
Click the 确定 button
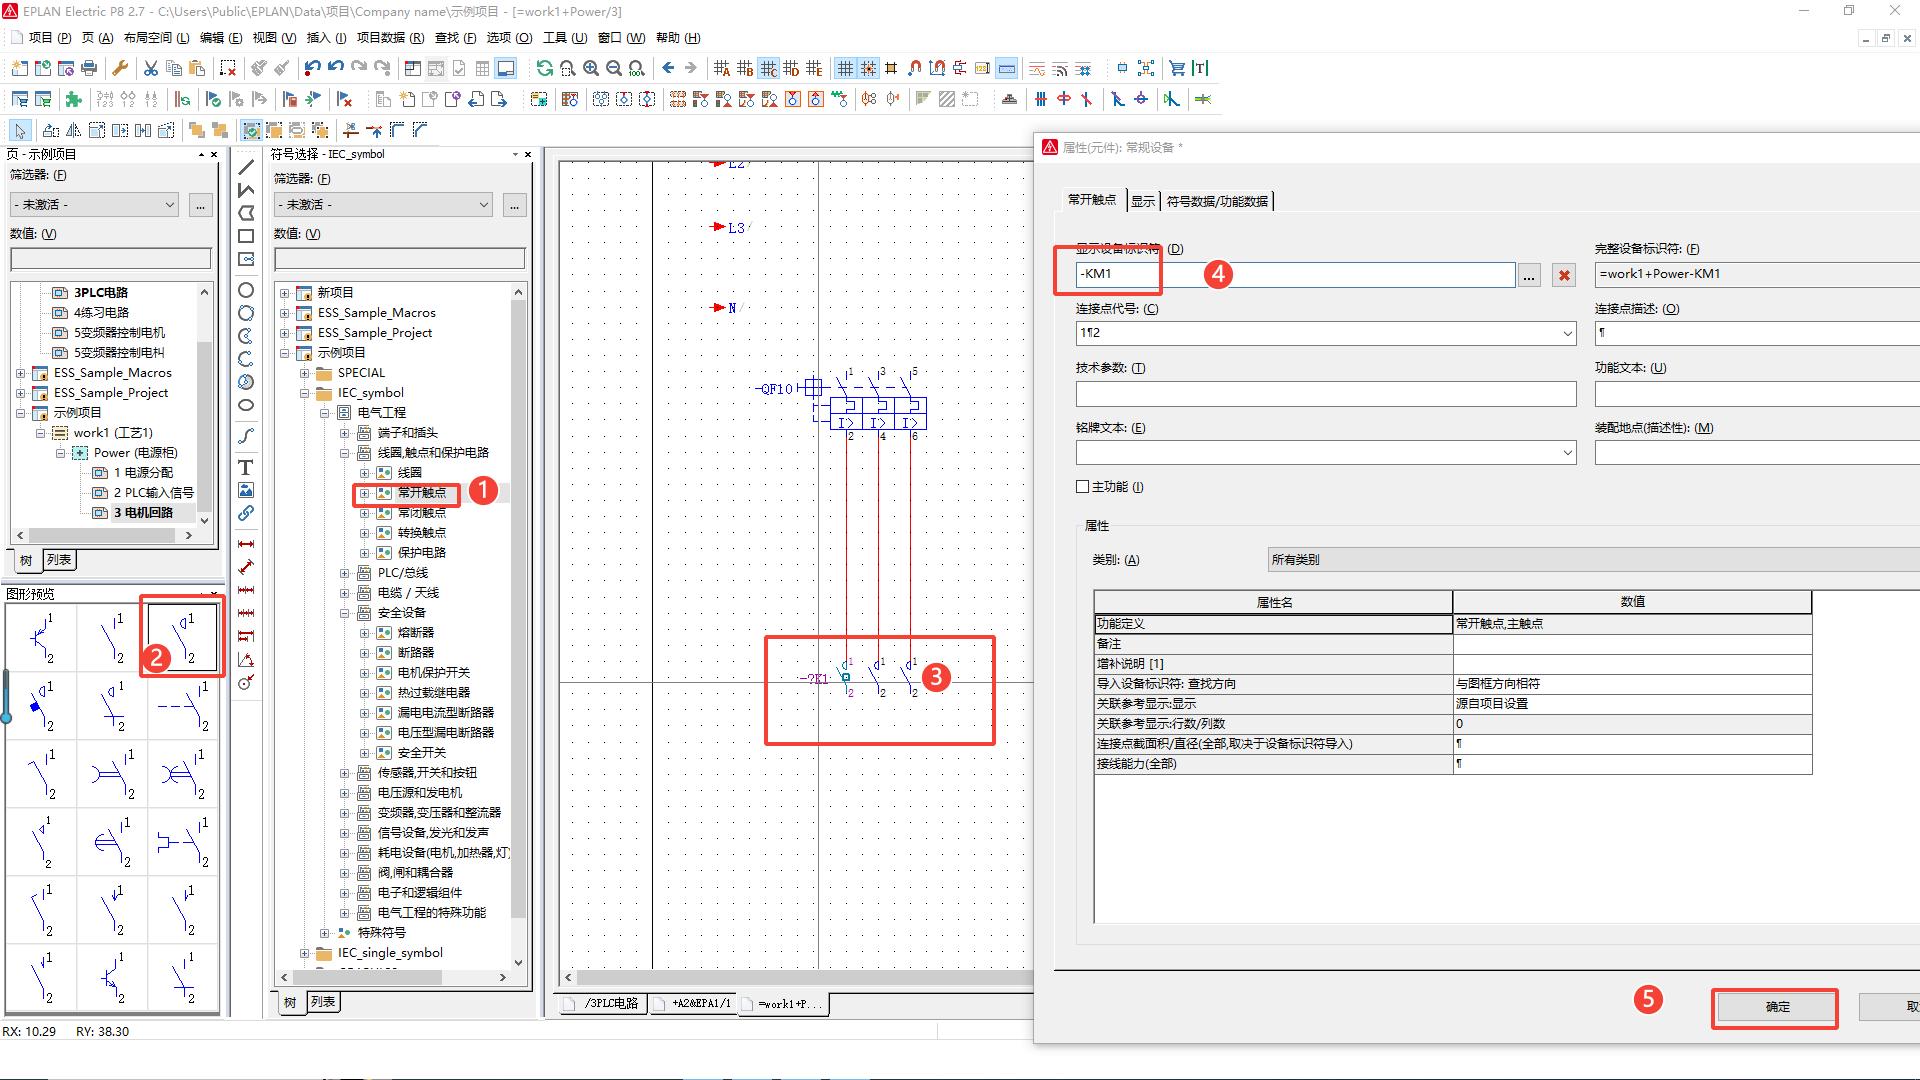[1776, 1007]
